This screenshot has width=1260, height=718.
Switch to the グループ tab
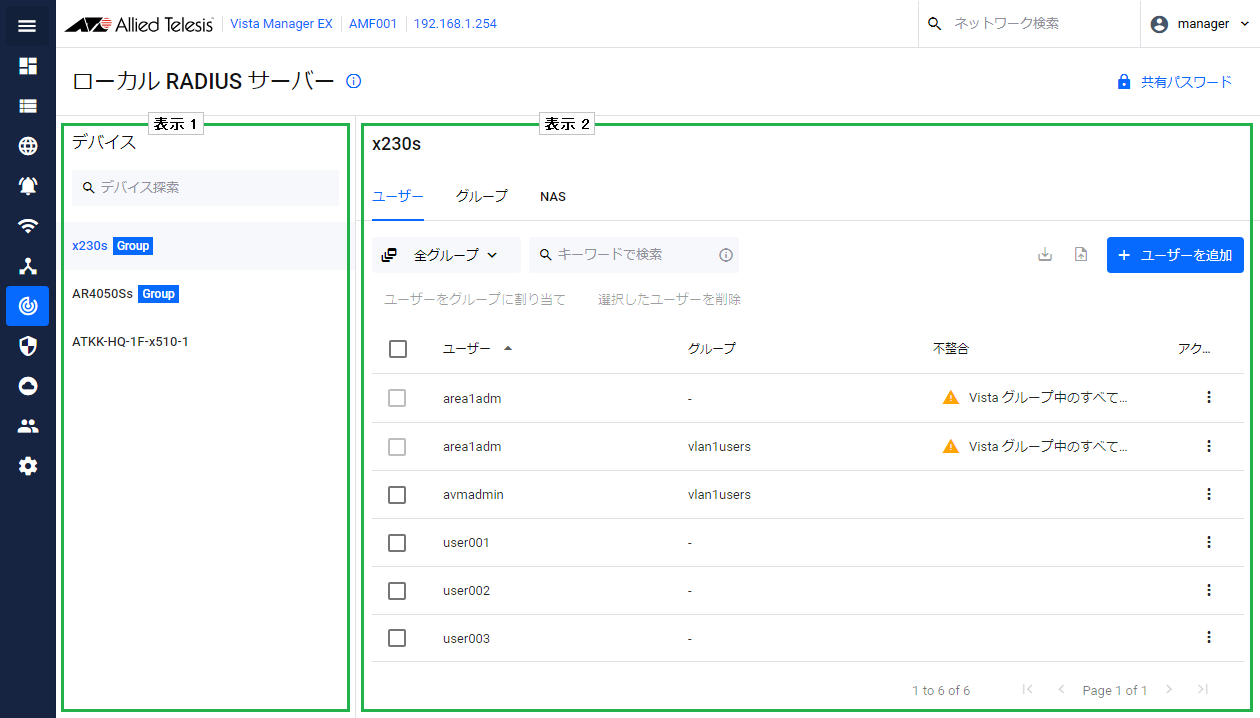click(x=482, y=197)
